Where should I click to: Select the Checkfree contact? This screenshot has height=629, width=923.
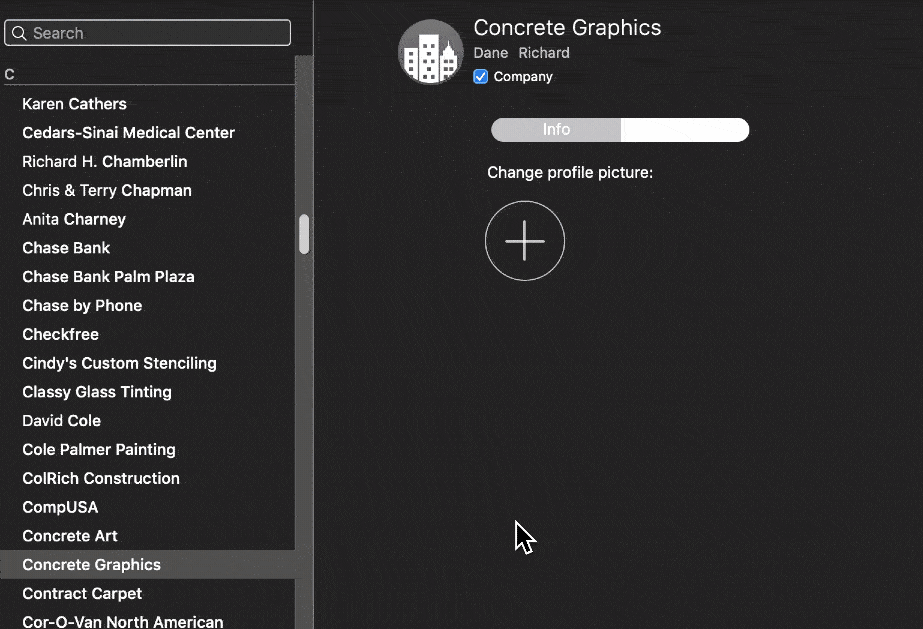click(147, 334)
